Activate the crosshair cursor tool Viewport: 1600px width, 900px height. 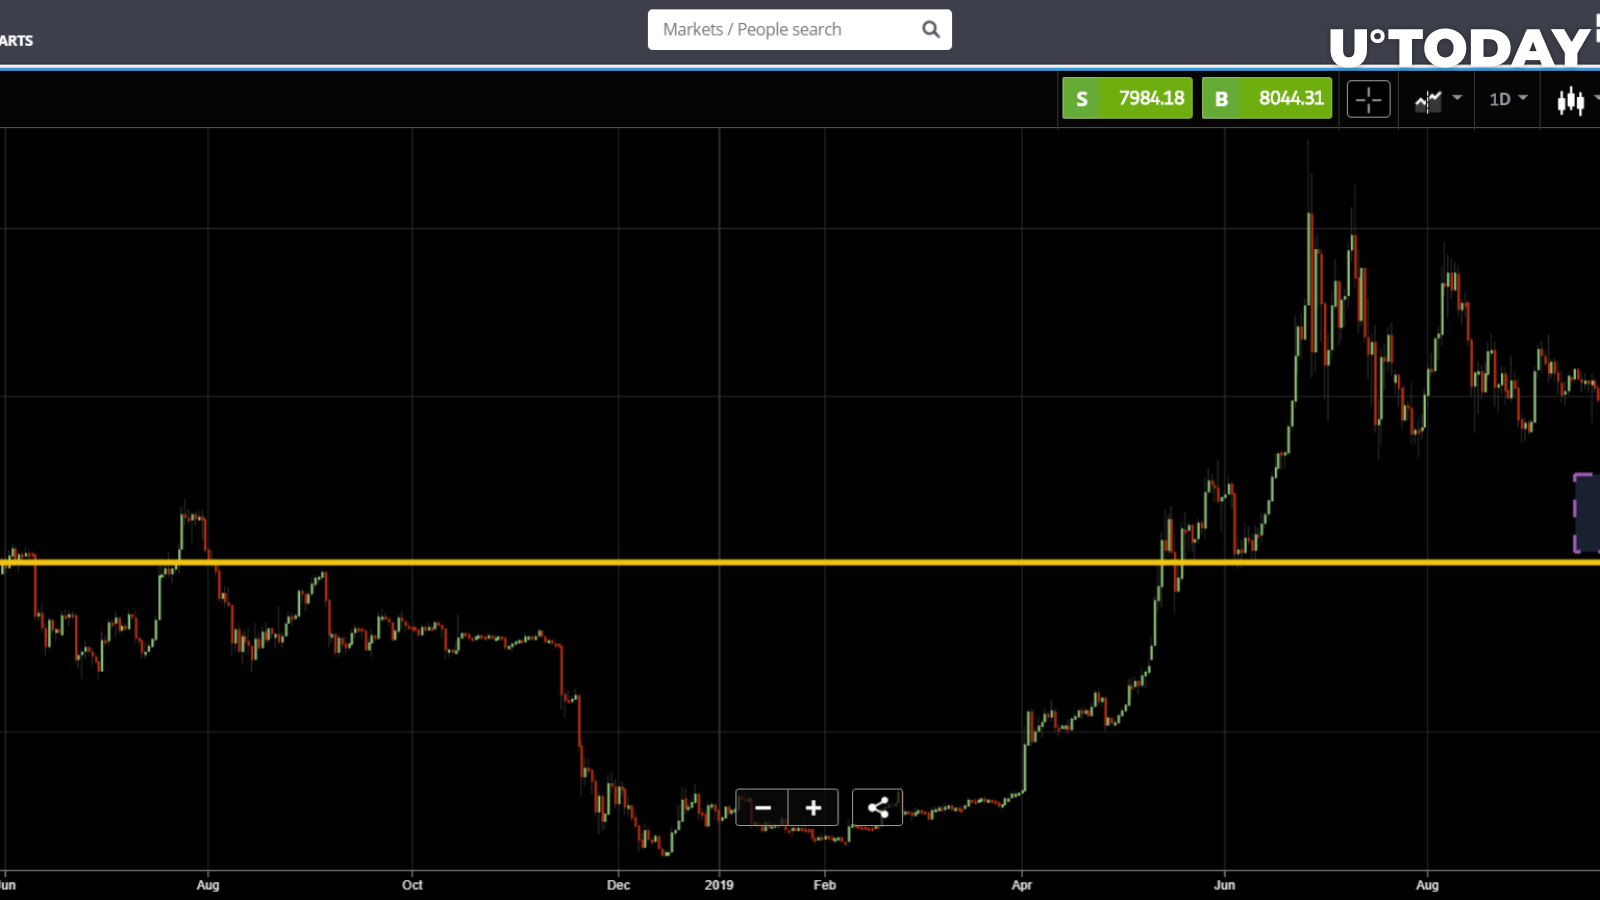coord(1369,99)
